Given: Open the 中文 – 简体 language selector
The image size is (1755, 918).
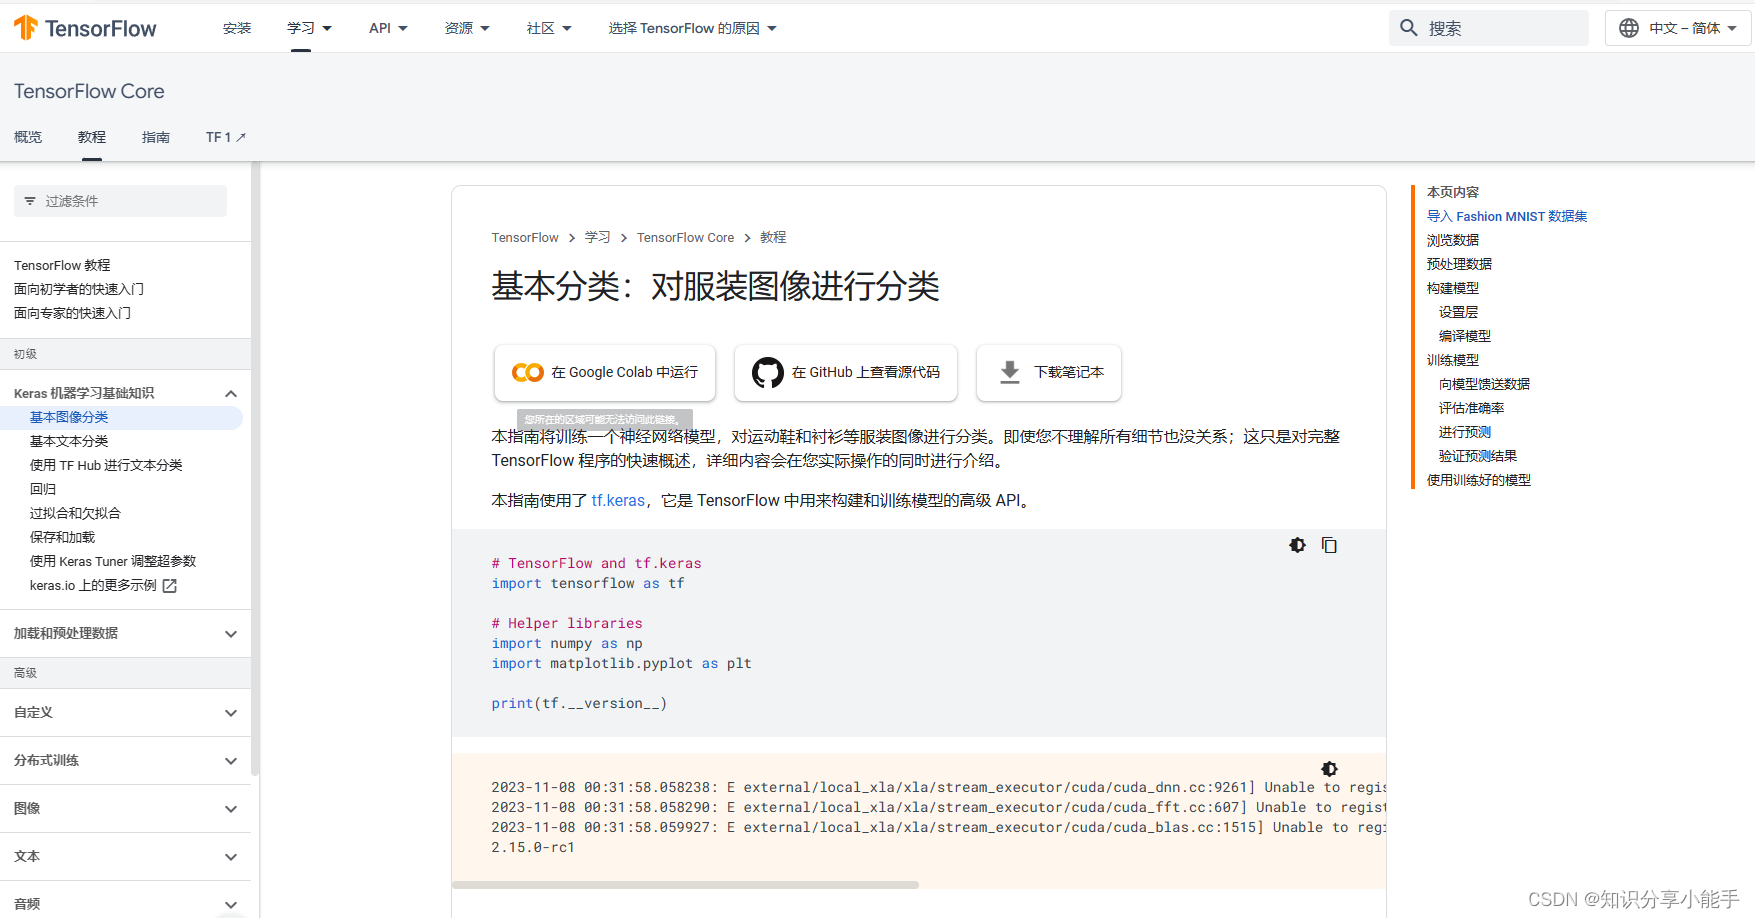Looking at the screenshot, I should click(1678, 28).
